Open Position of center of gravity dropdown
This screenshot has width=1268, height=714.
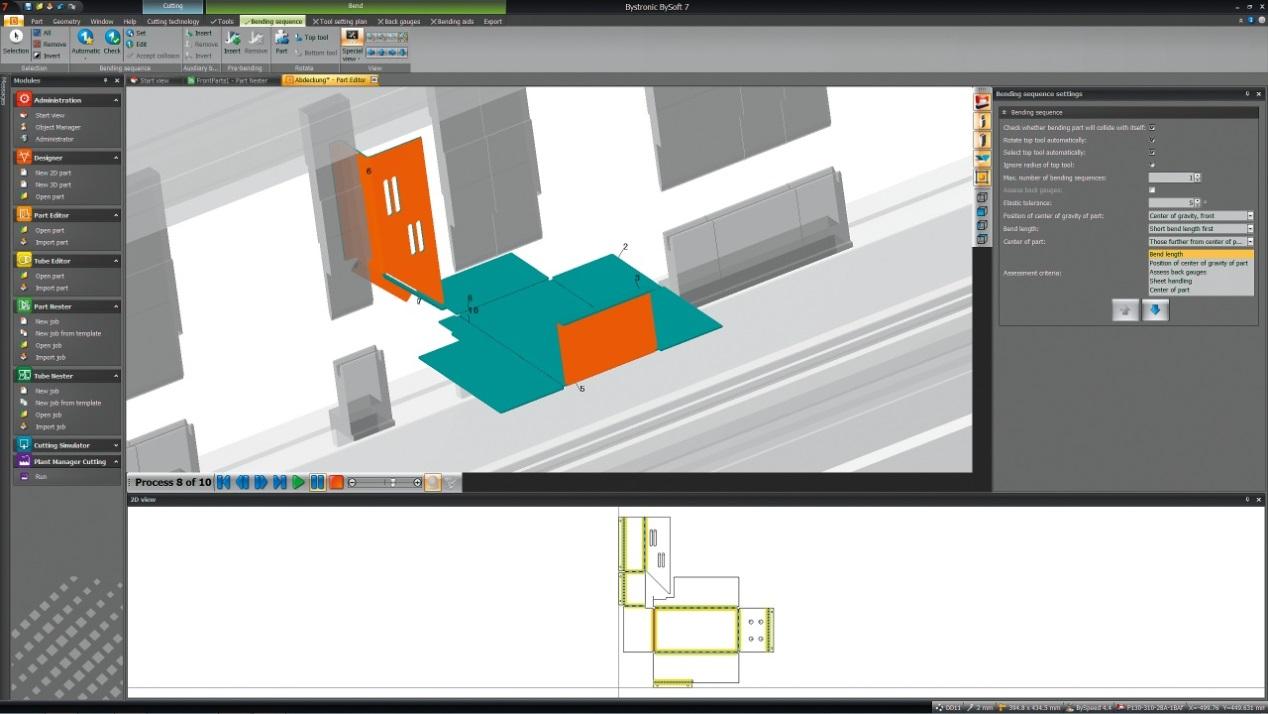(x=1250, y=216)
